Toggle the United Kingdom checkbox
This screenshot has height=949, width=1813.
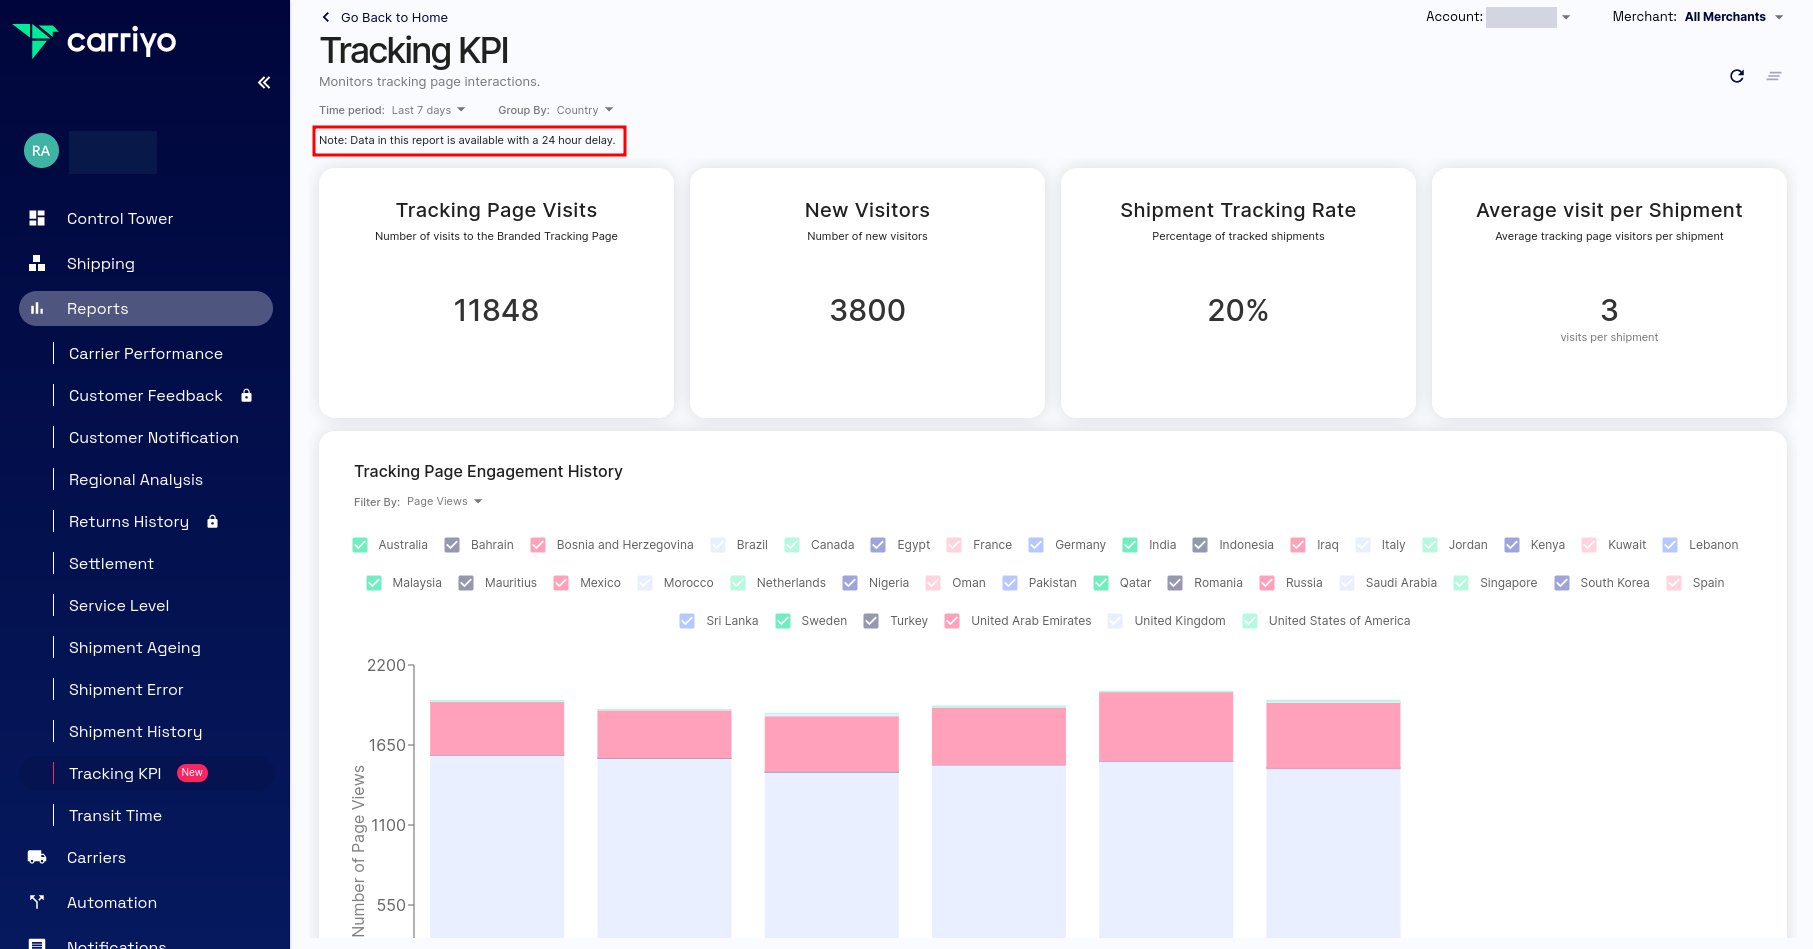(x=1115, y=621)
